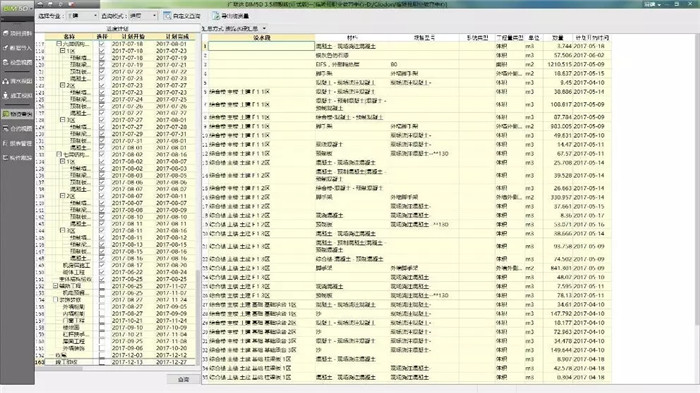The image size is (700, 393).
Task: Check the box for row 163 dated 2017-12-13
Action: [102, 362]
